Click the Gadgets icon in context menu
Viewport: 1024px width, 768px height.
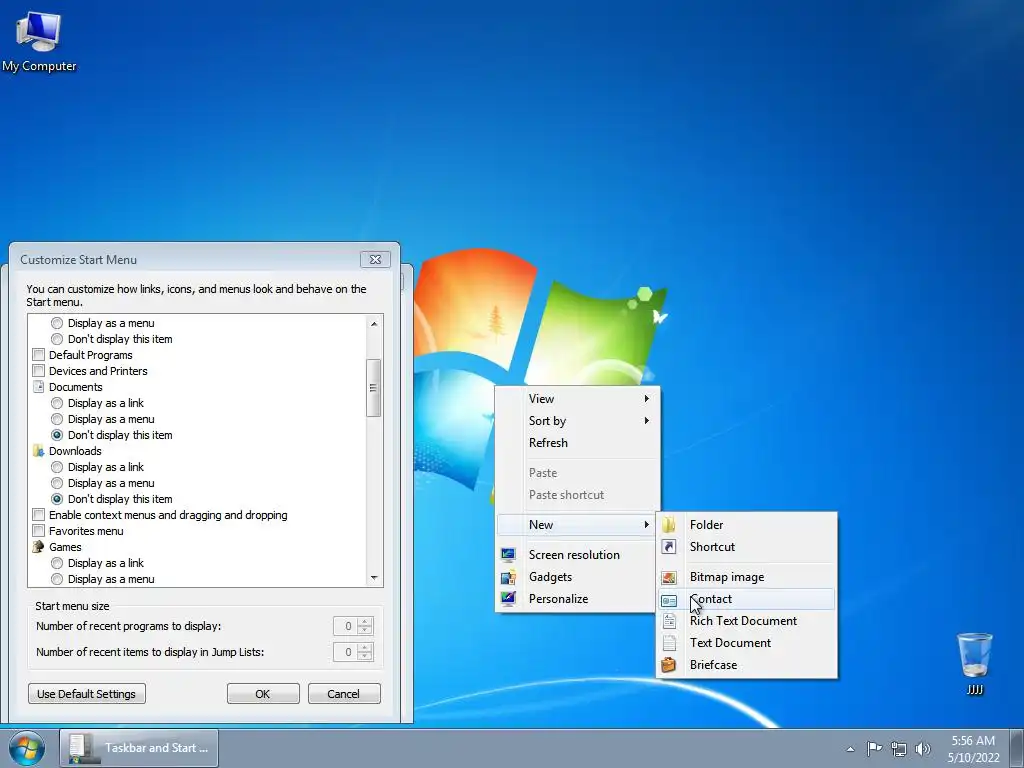(508, 577)
